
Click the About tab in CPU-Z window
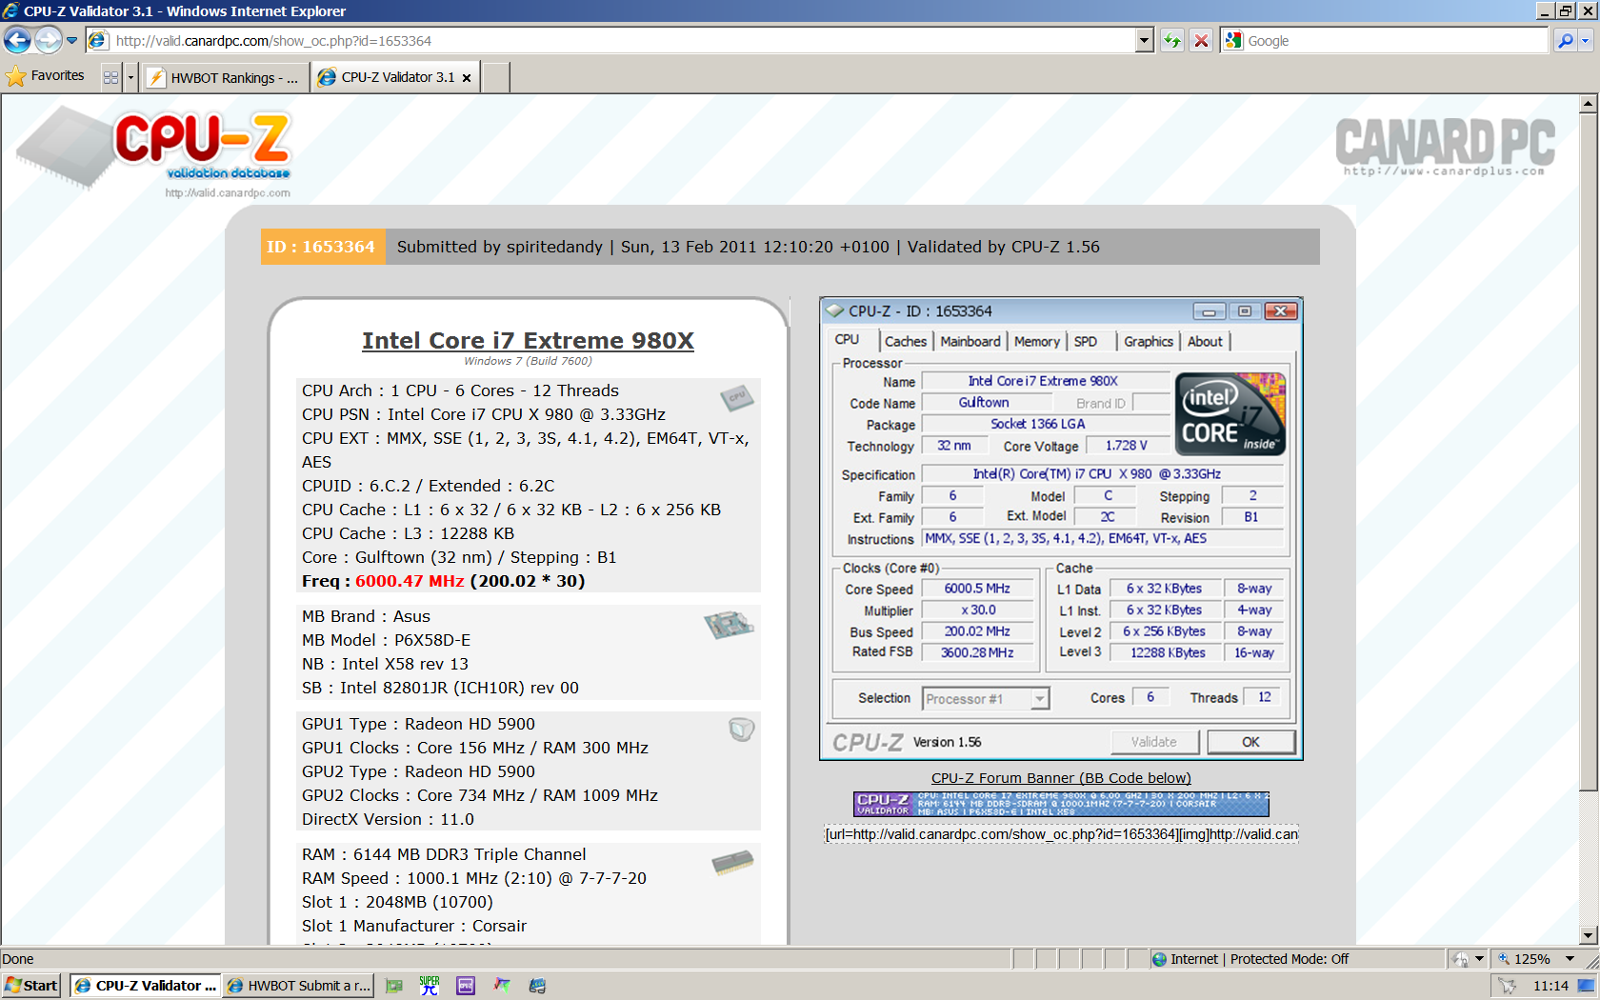click(1205, 341)
